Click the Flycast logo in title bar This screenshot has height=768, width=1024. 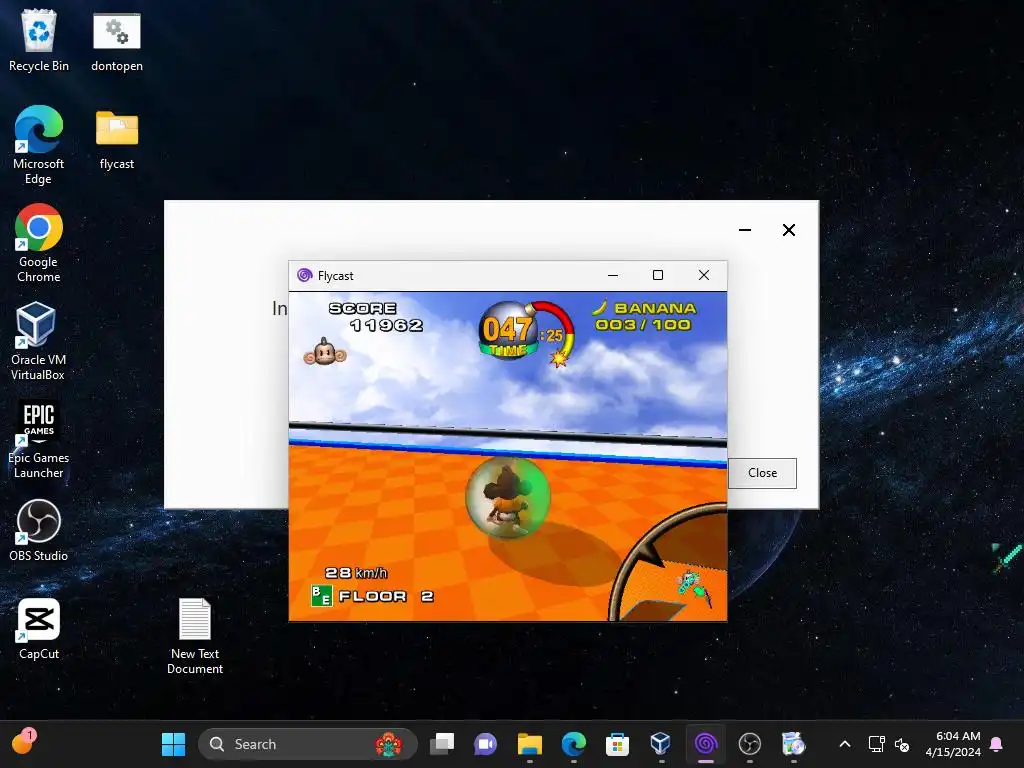point(304,275)
